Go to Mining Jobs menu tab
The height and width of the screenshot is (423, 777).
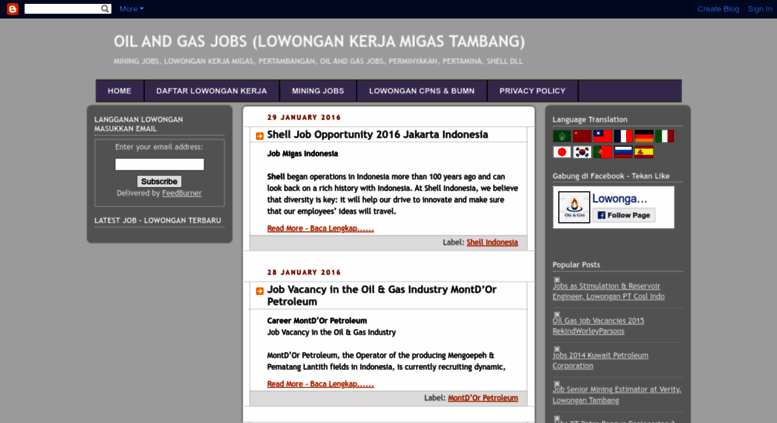[x=317, y=91]
